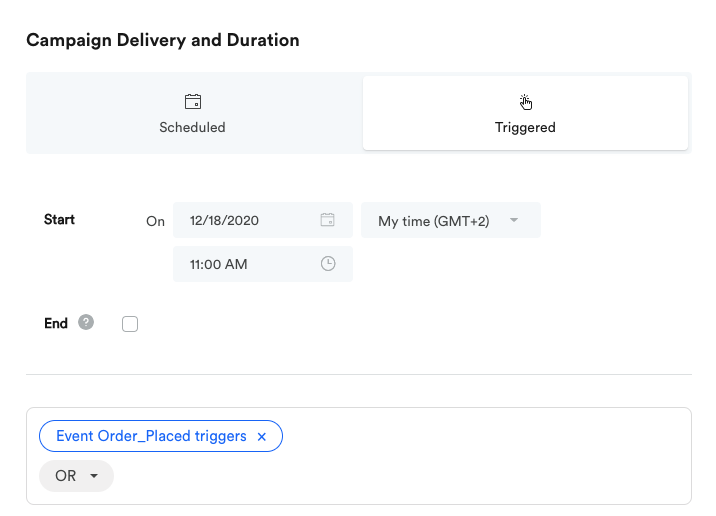Viewport: 716px width, 516px height.
Task: Click the 11:00 AM start time field
Action: [263, 264]
